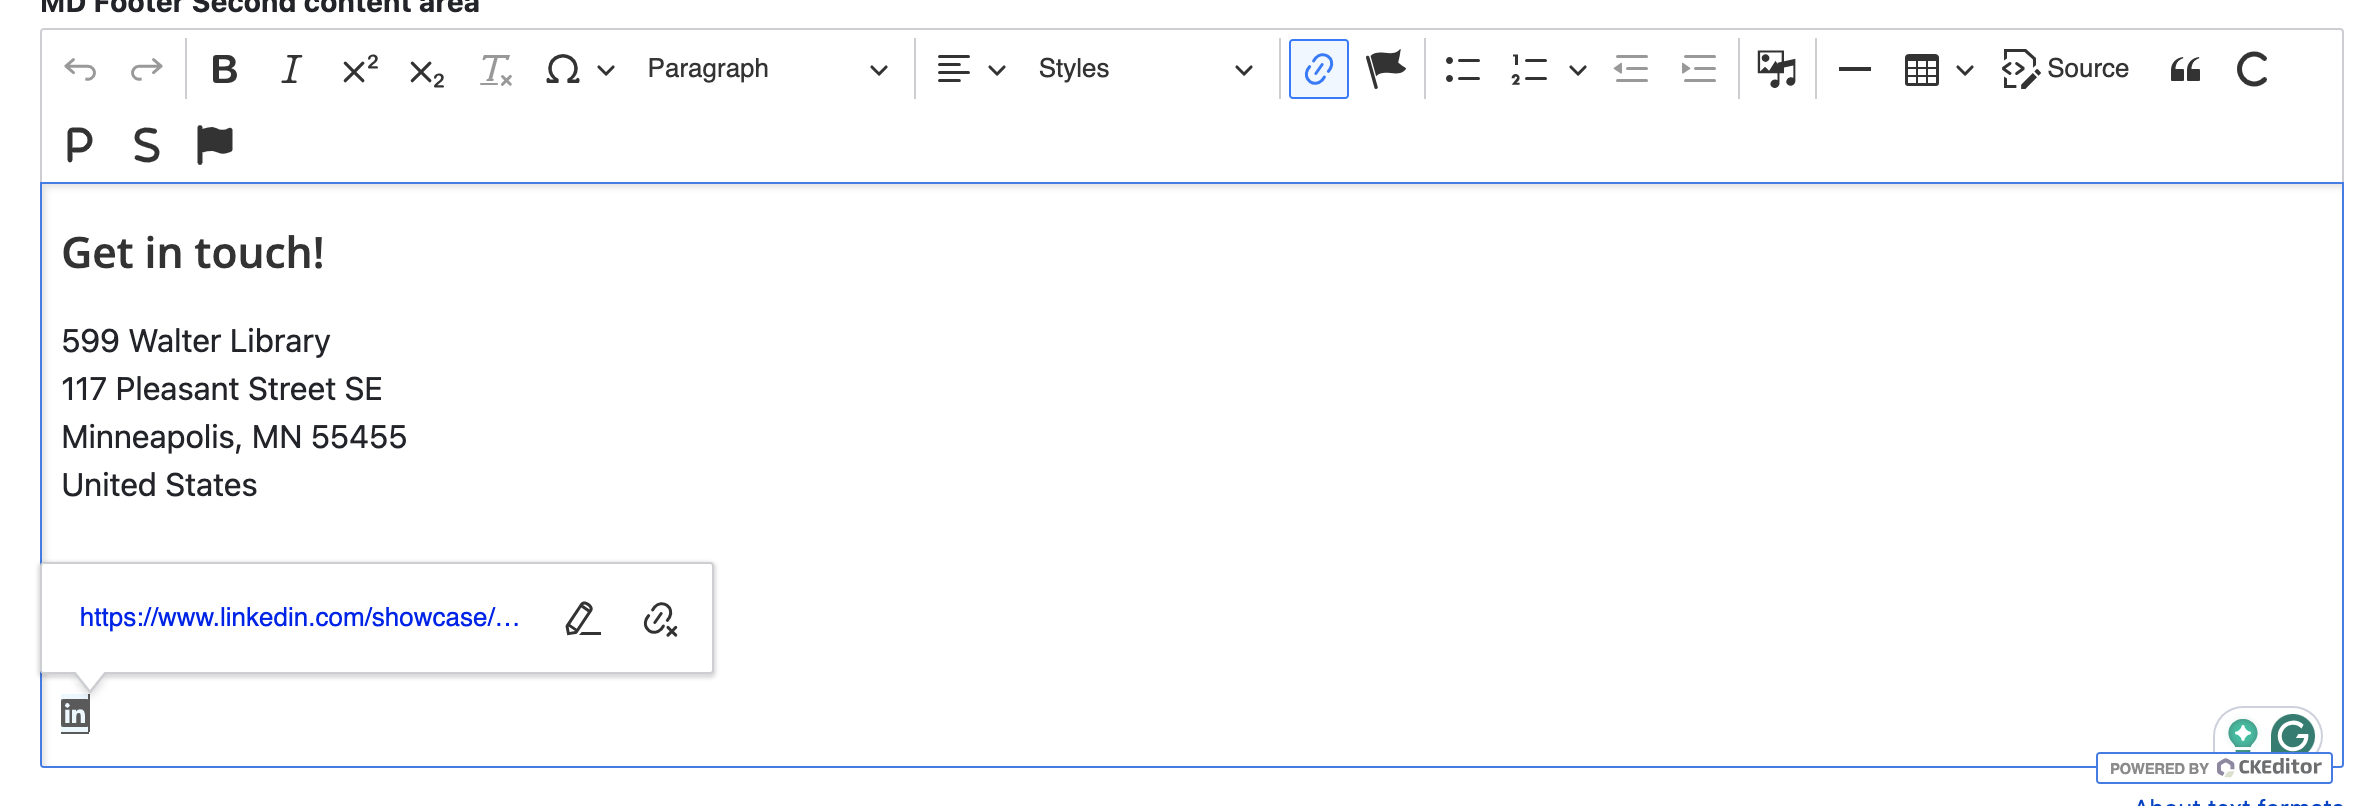Viewport: 2372px width, 806px height.
Task: Open the Styles dropdown
Action: click(x=1144, y=70)
